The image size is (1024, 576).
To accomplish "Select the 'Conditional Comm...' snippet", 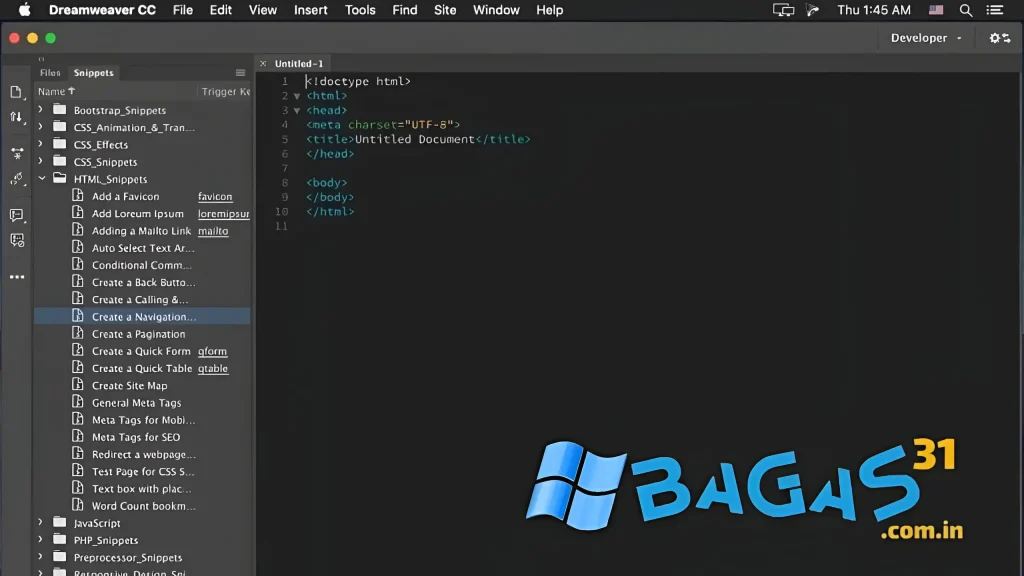I will point(142,265).
